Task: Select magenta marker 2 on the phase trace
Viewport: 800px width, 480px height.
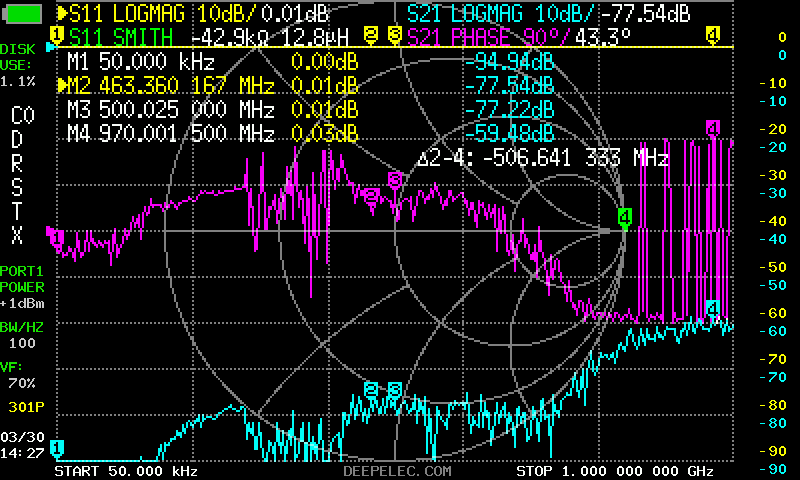Action: [x=371, y=196]
